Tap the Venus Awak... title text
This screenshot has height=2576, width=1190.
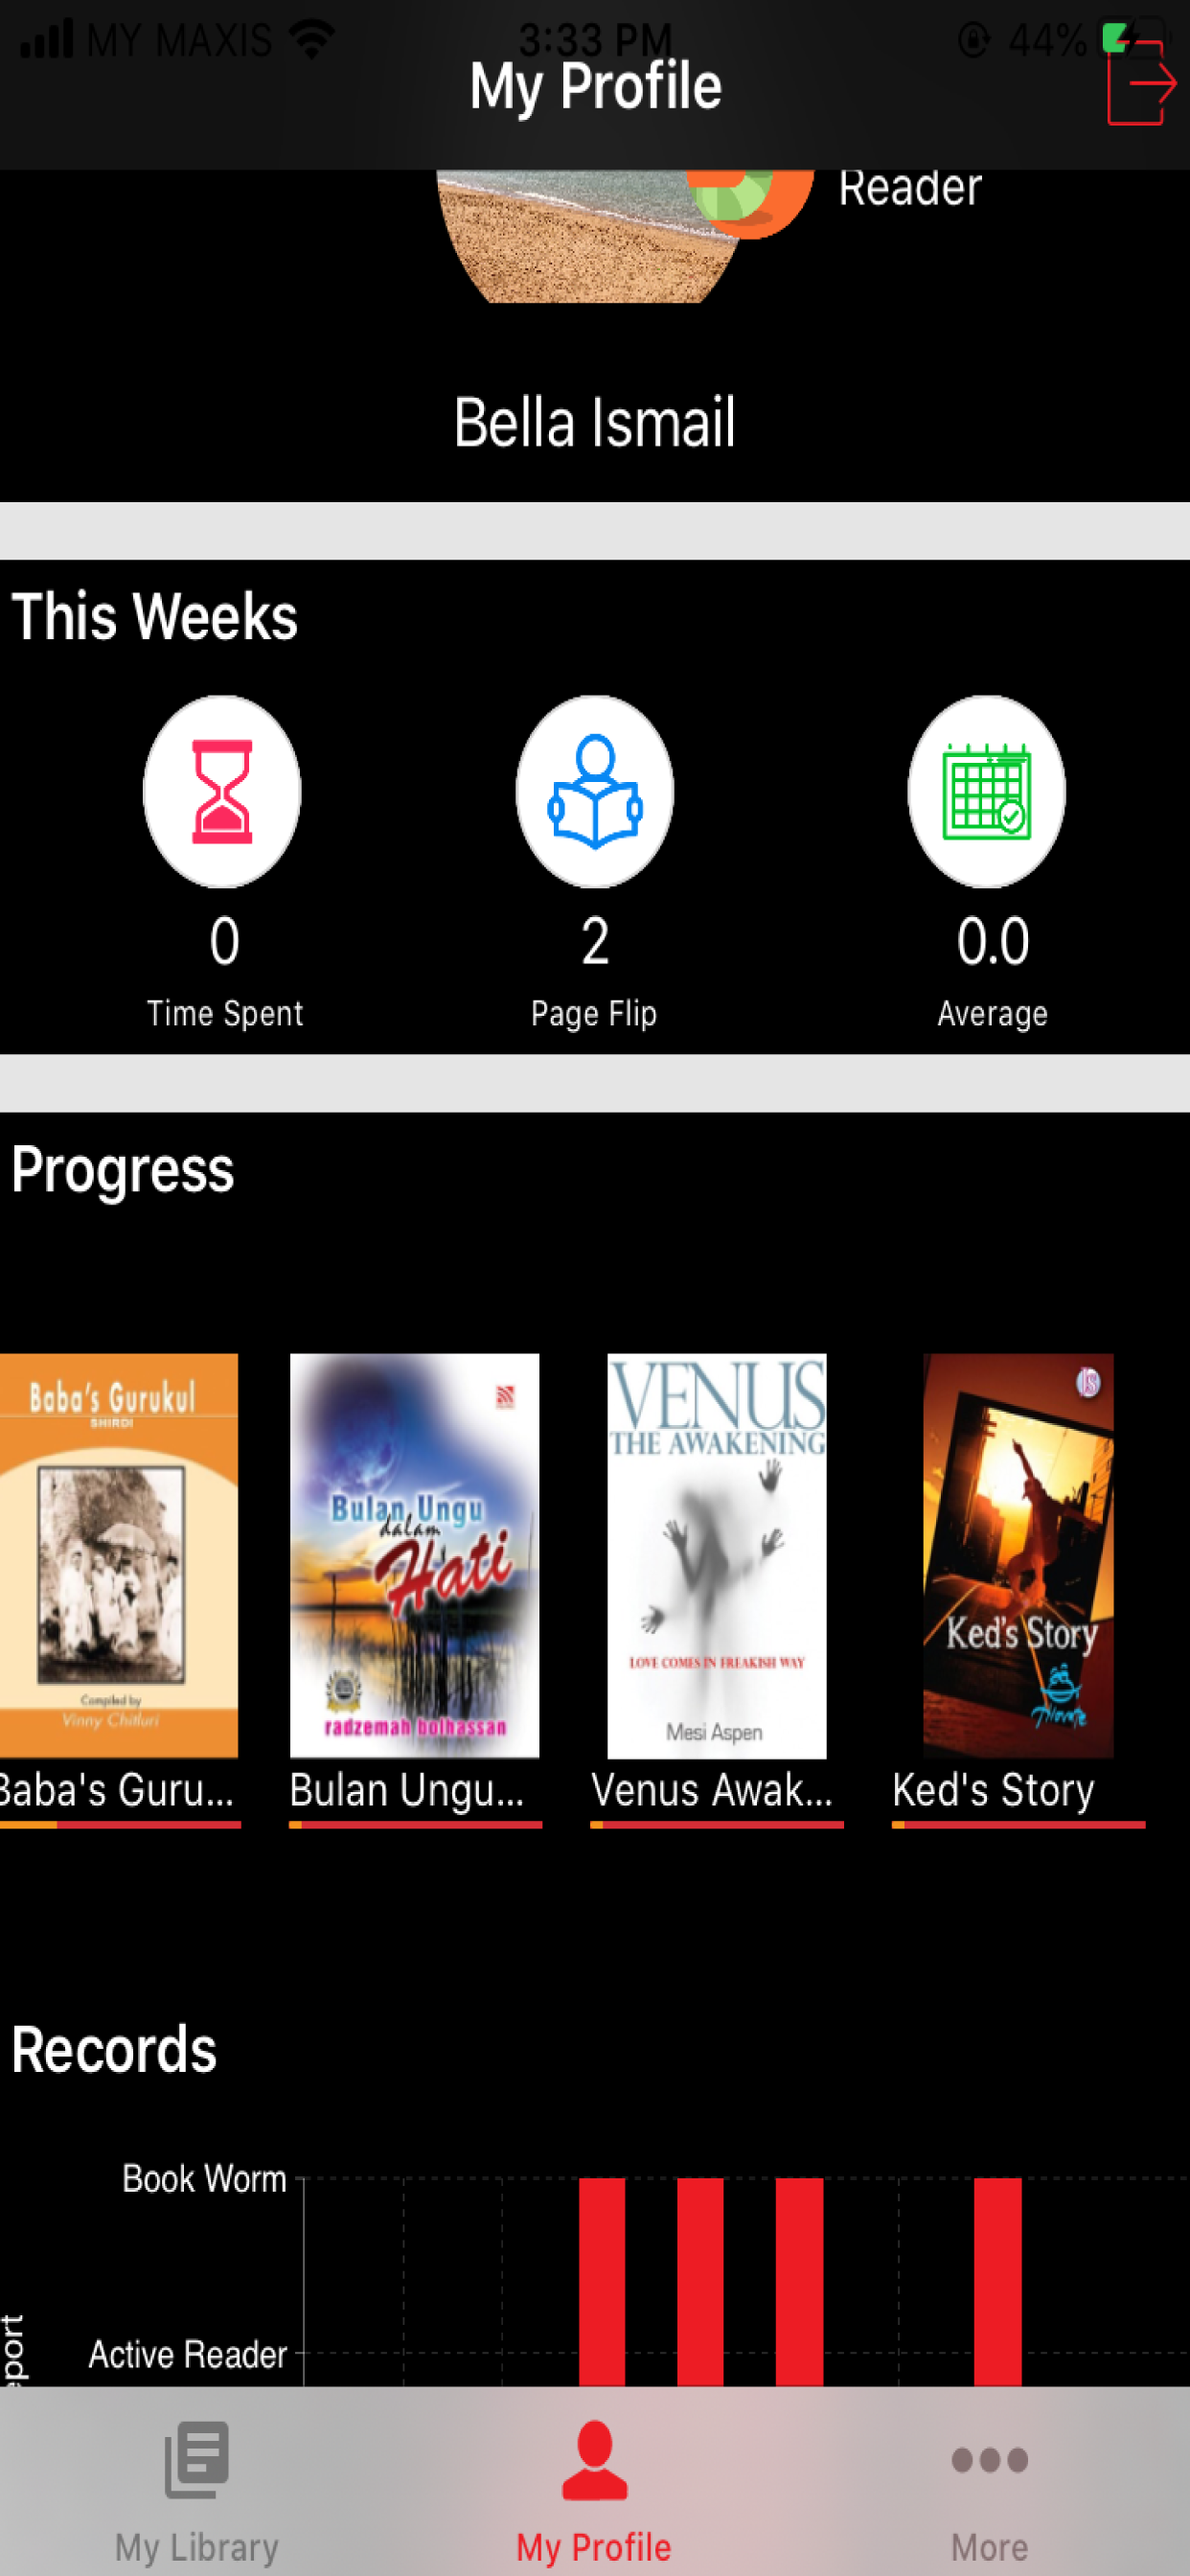click(x=712, y=1790)
